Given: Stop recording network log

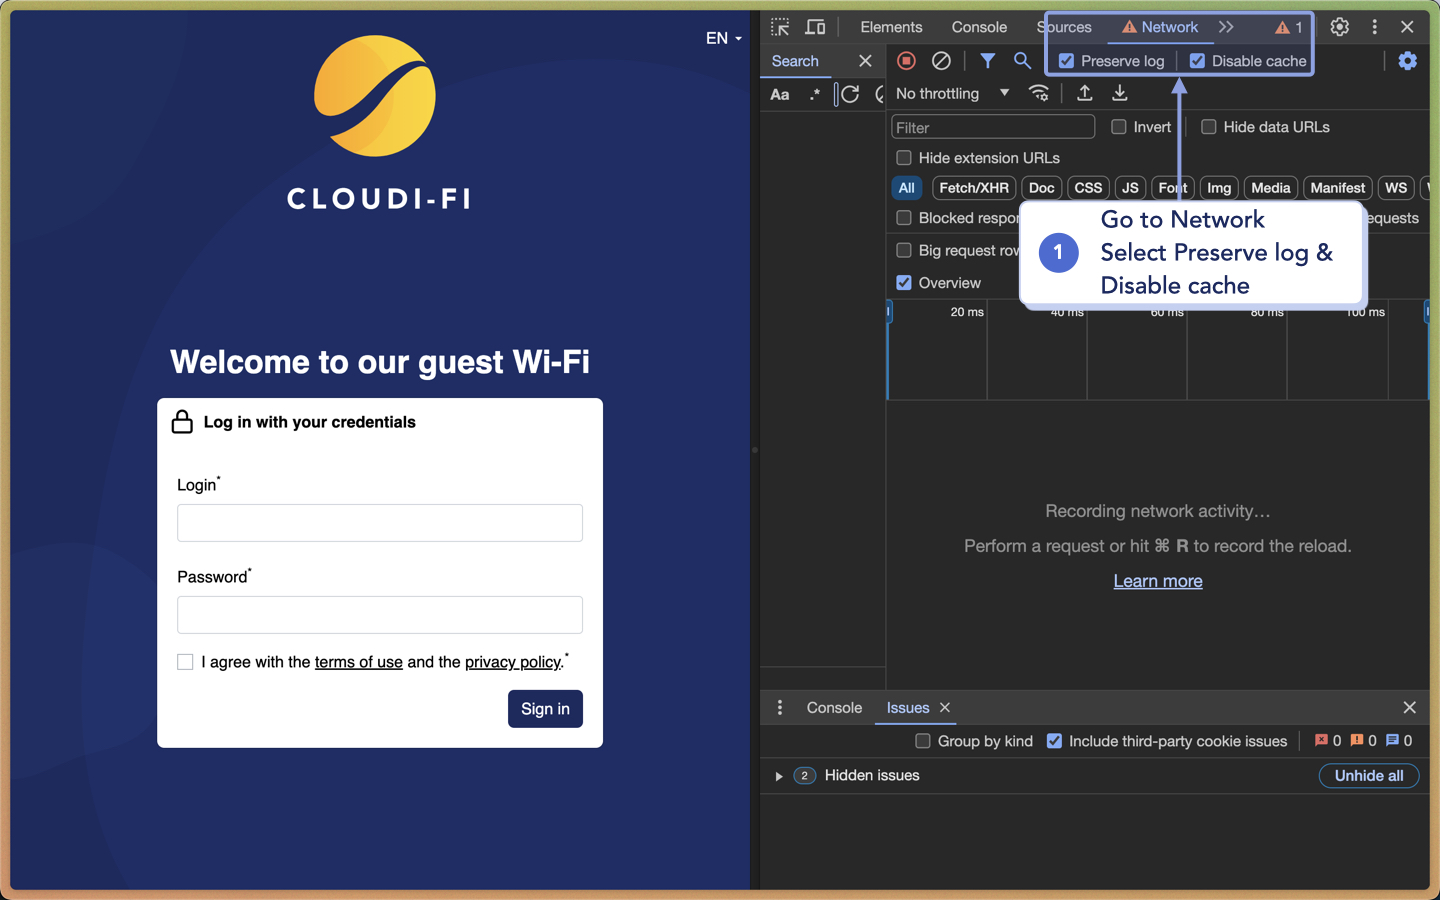Looking at the screenshot, I should (906, 61).
